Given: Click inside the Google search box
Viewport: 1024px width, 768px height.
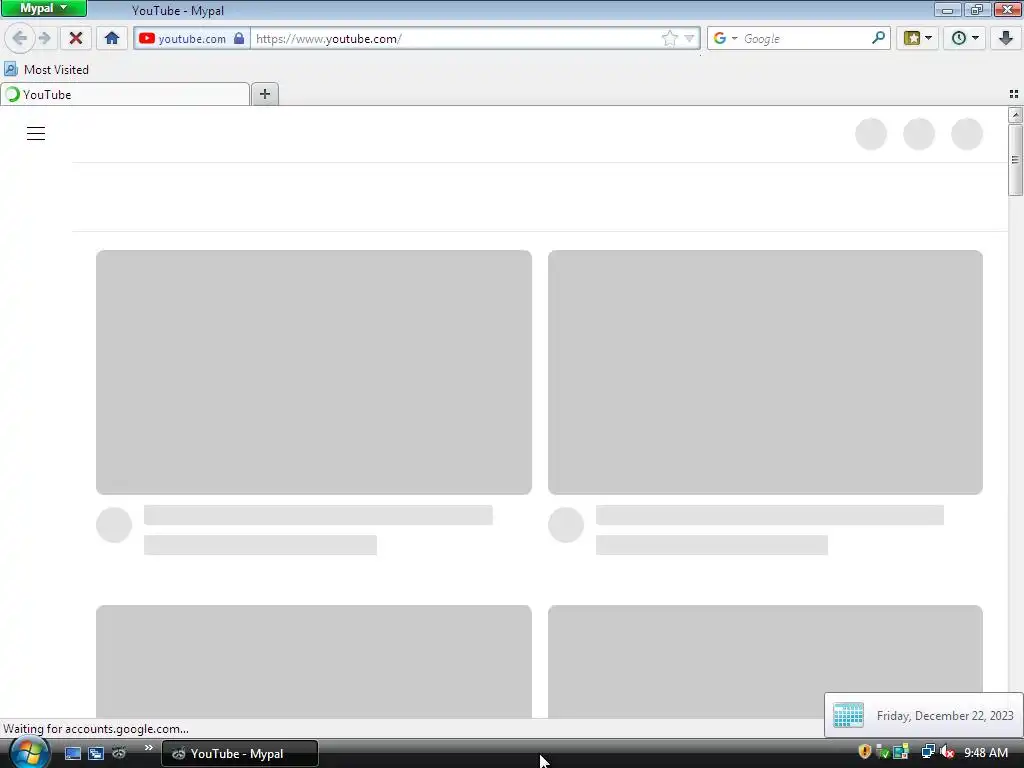Looking at the screenshot, I should [x=805, y=39].
